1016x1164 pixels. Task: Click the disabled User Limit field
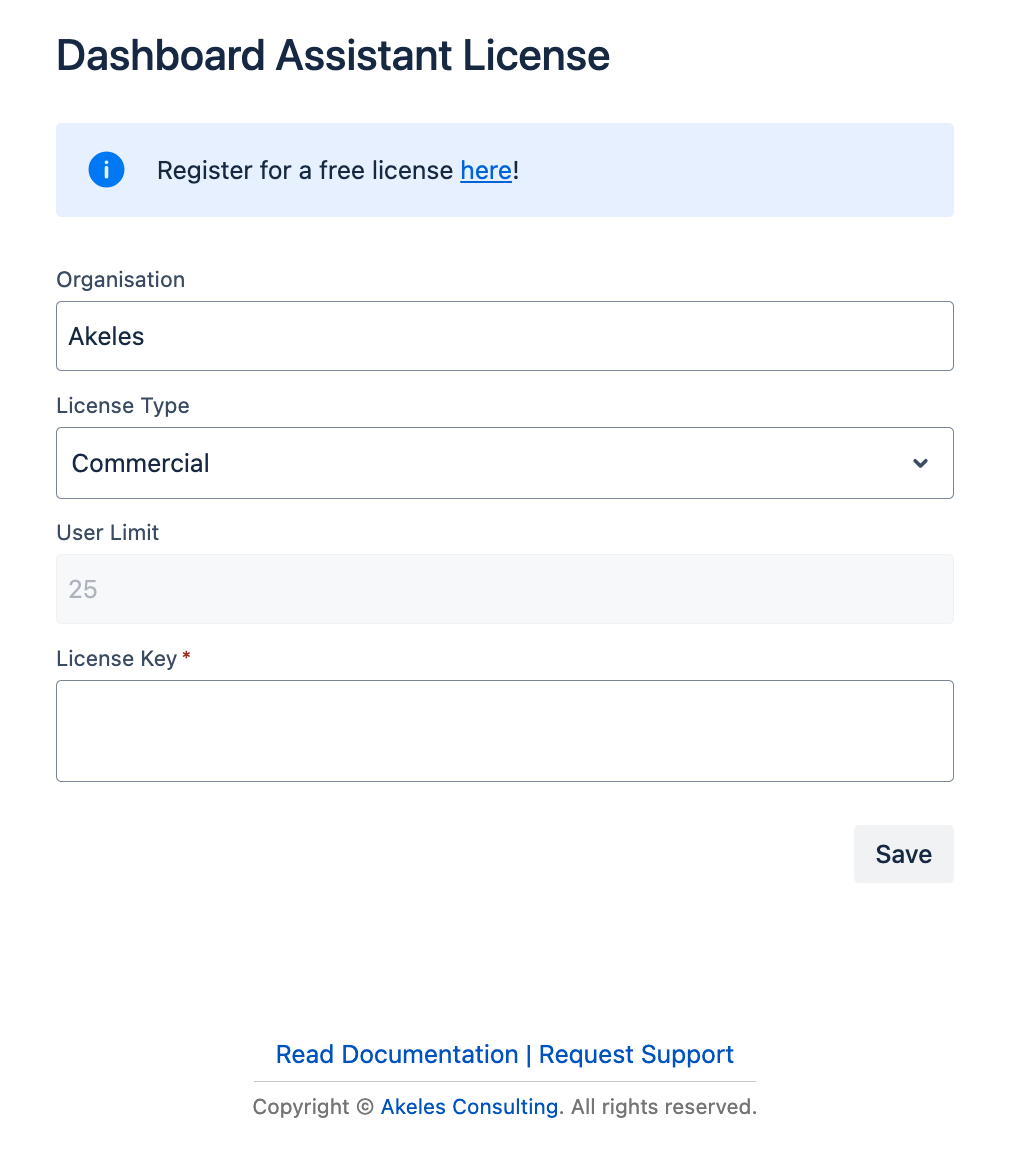tap(504, 589)
